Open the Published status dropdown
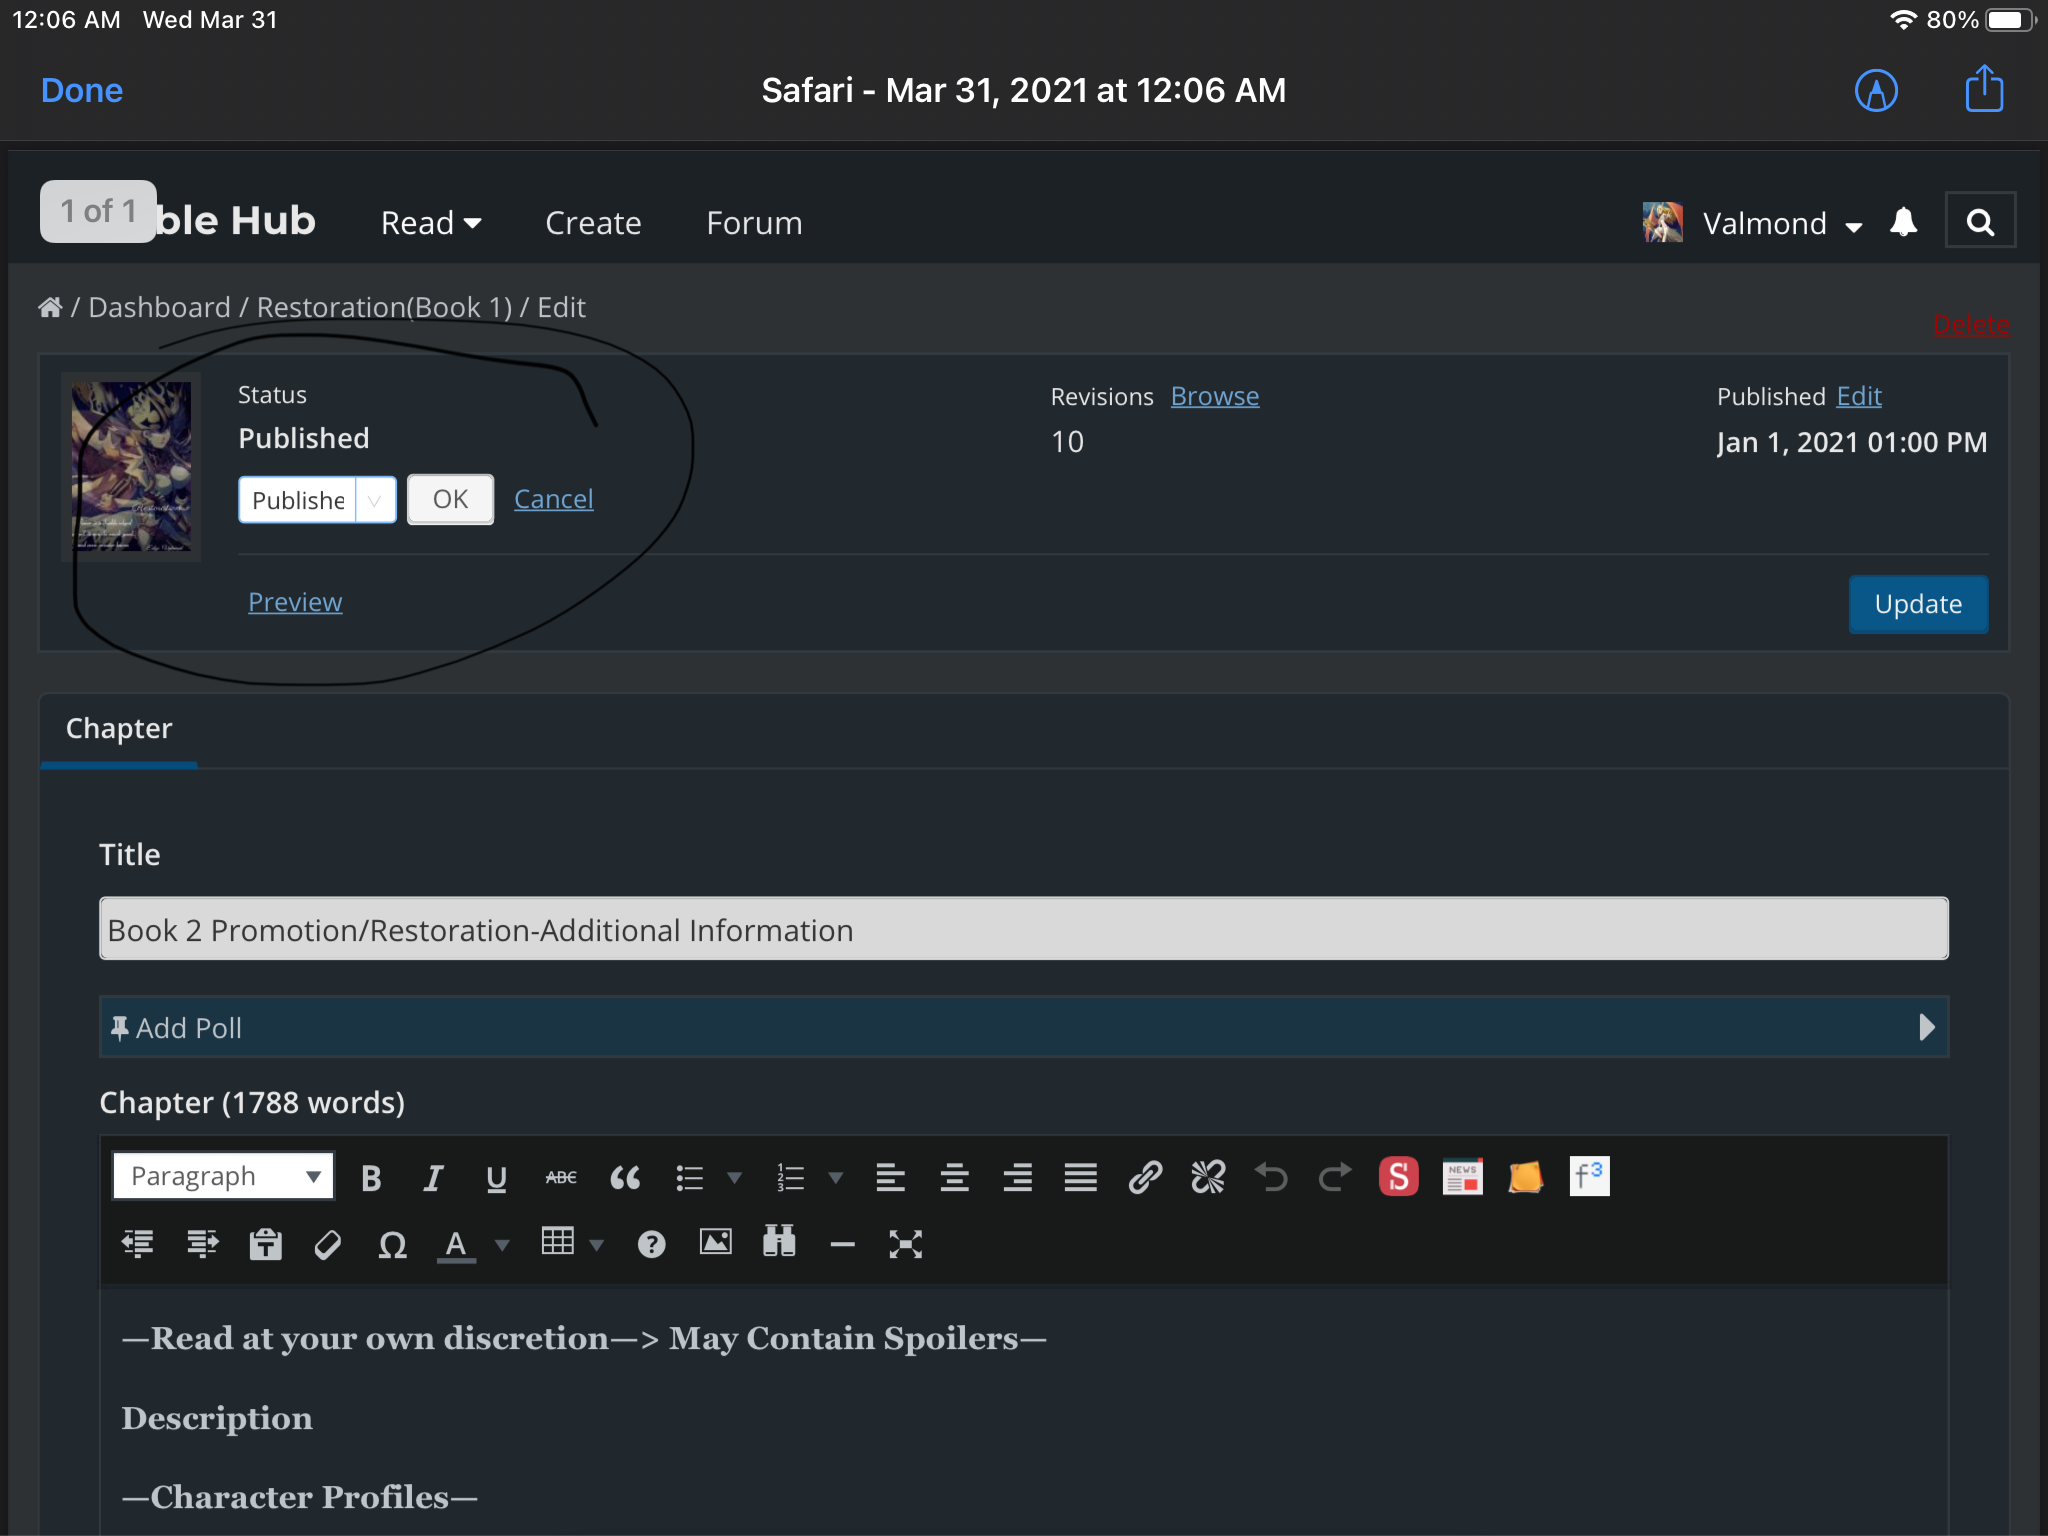This screenshot has width=2048, height=1536. point(317,500)
